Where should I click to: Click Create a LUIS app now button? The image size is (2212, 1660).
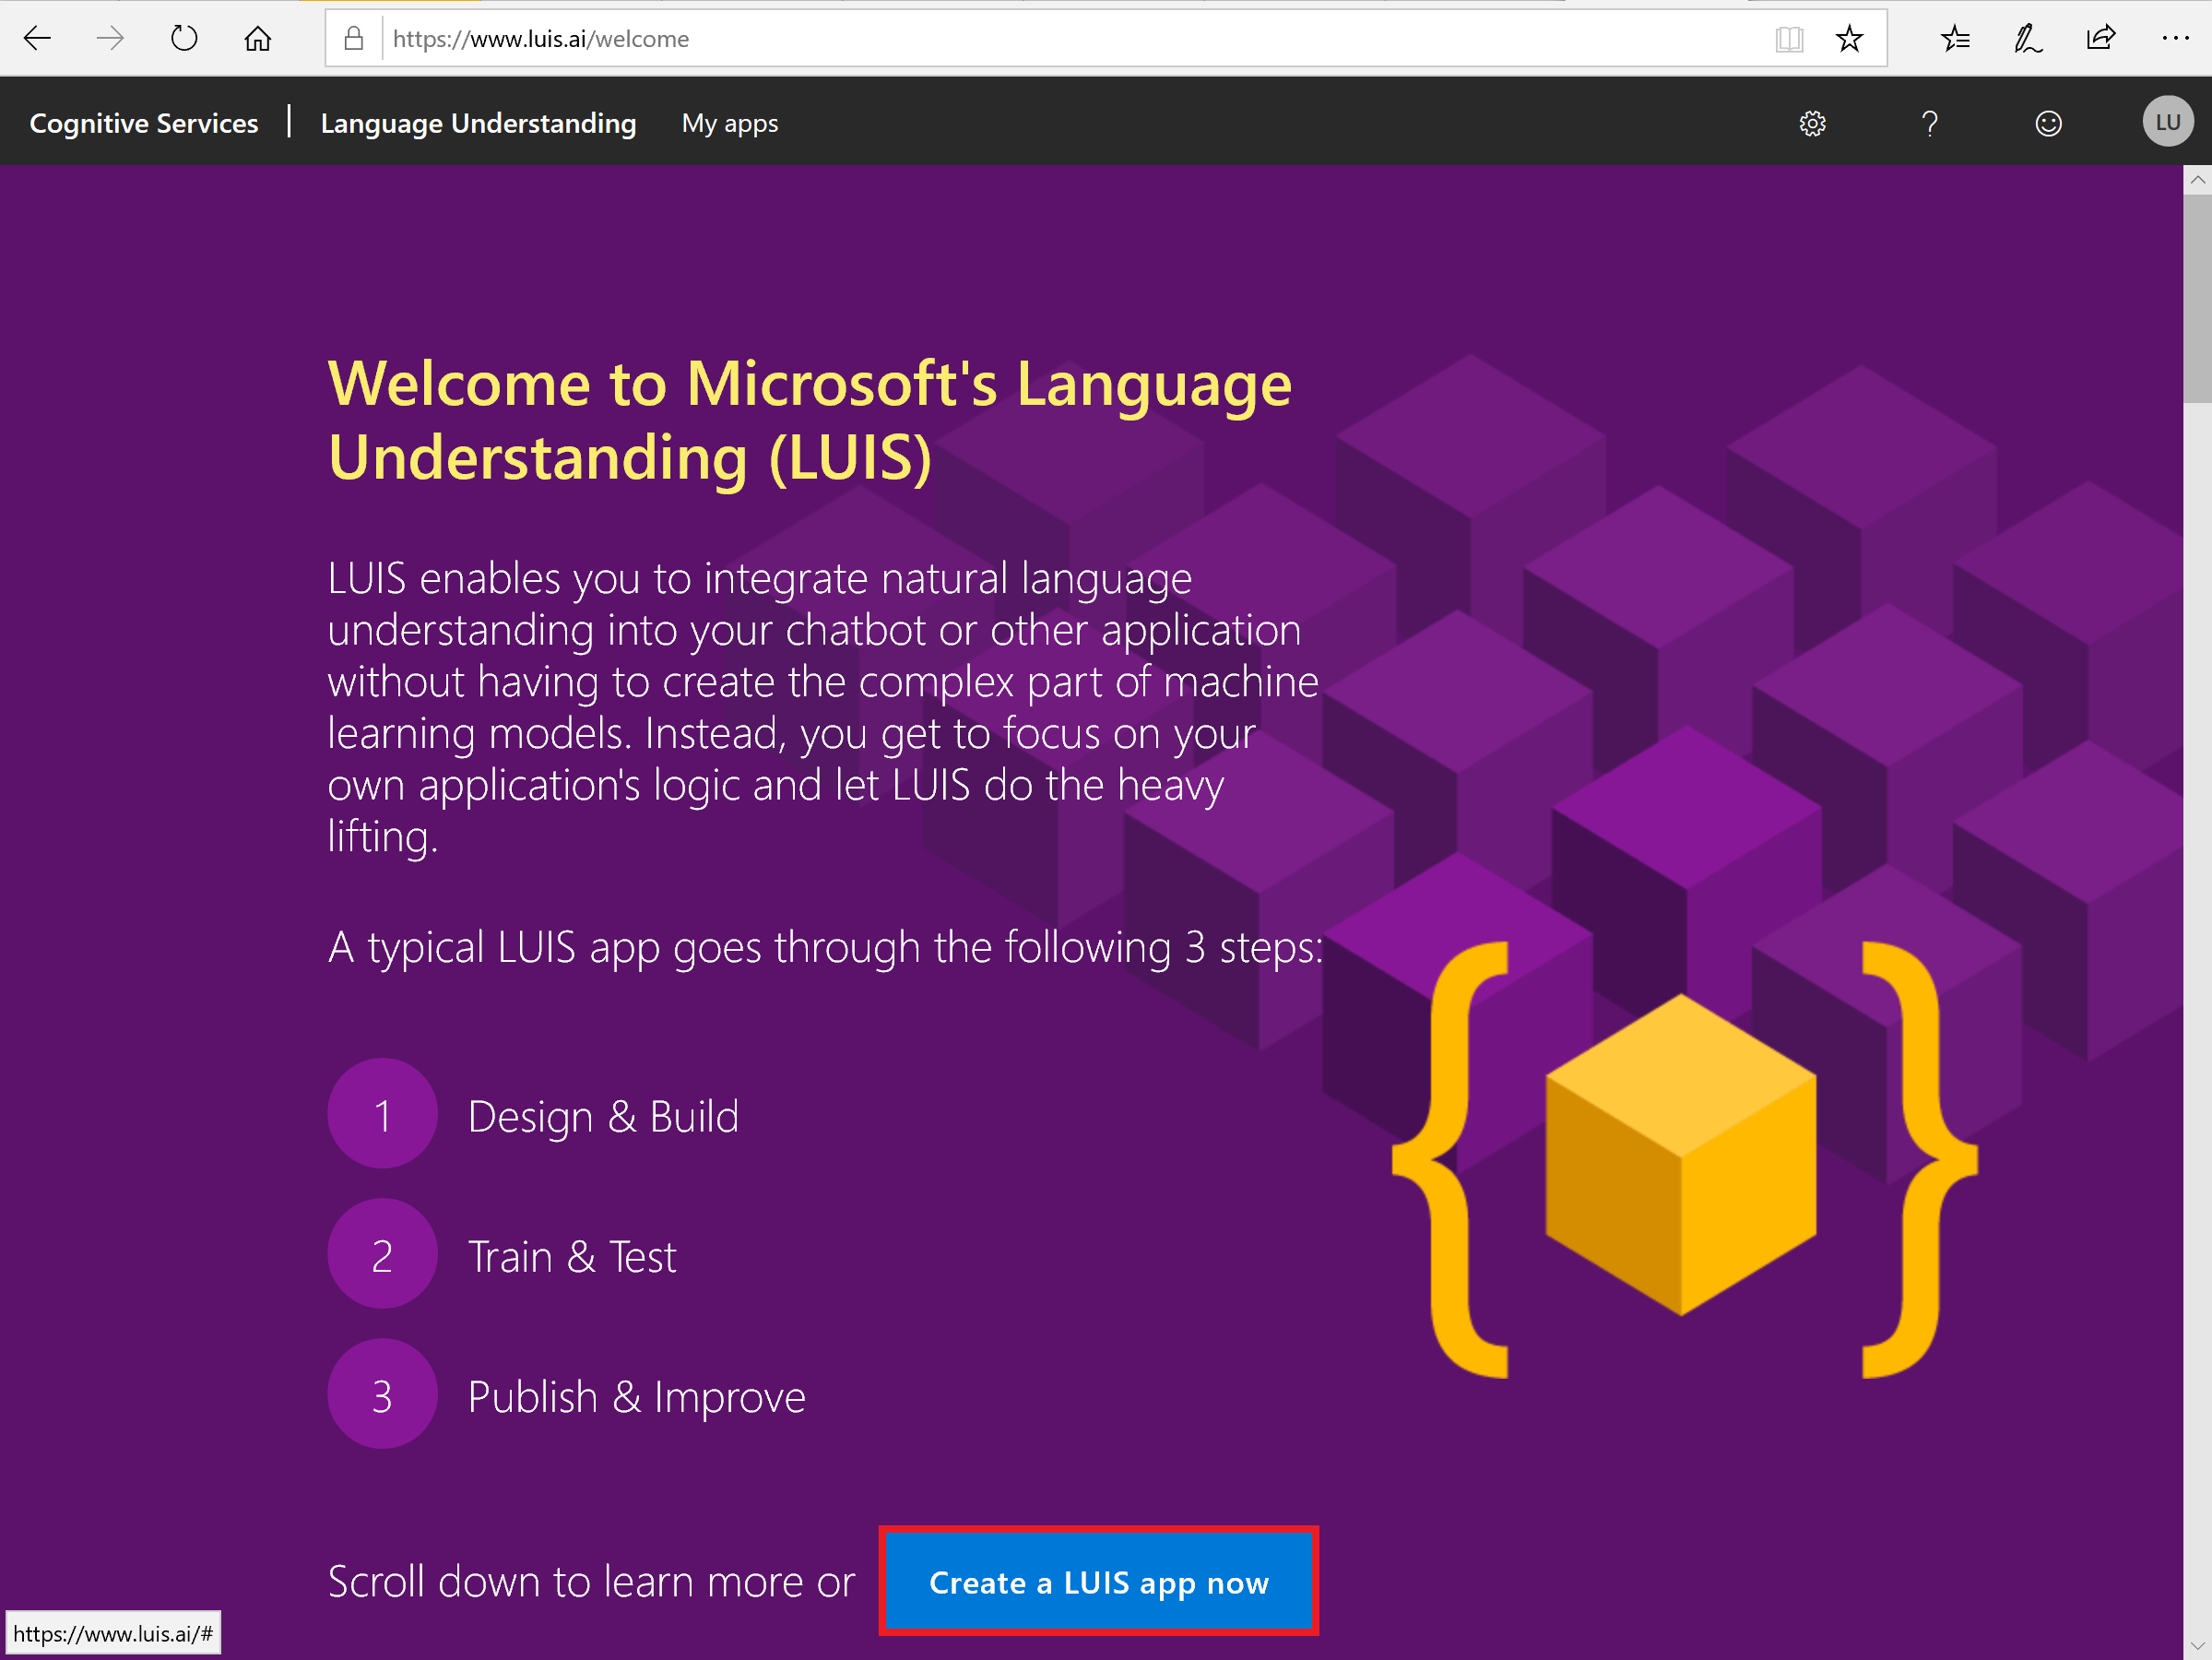pos(1099,1582)
